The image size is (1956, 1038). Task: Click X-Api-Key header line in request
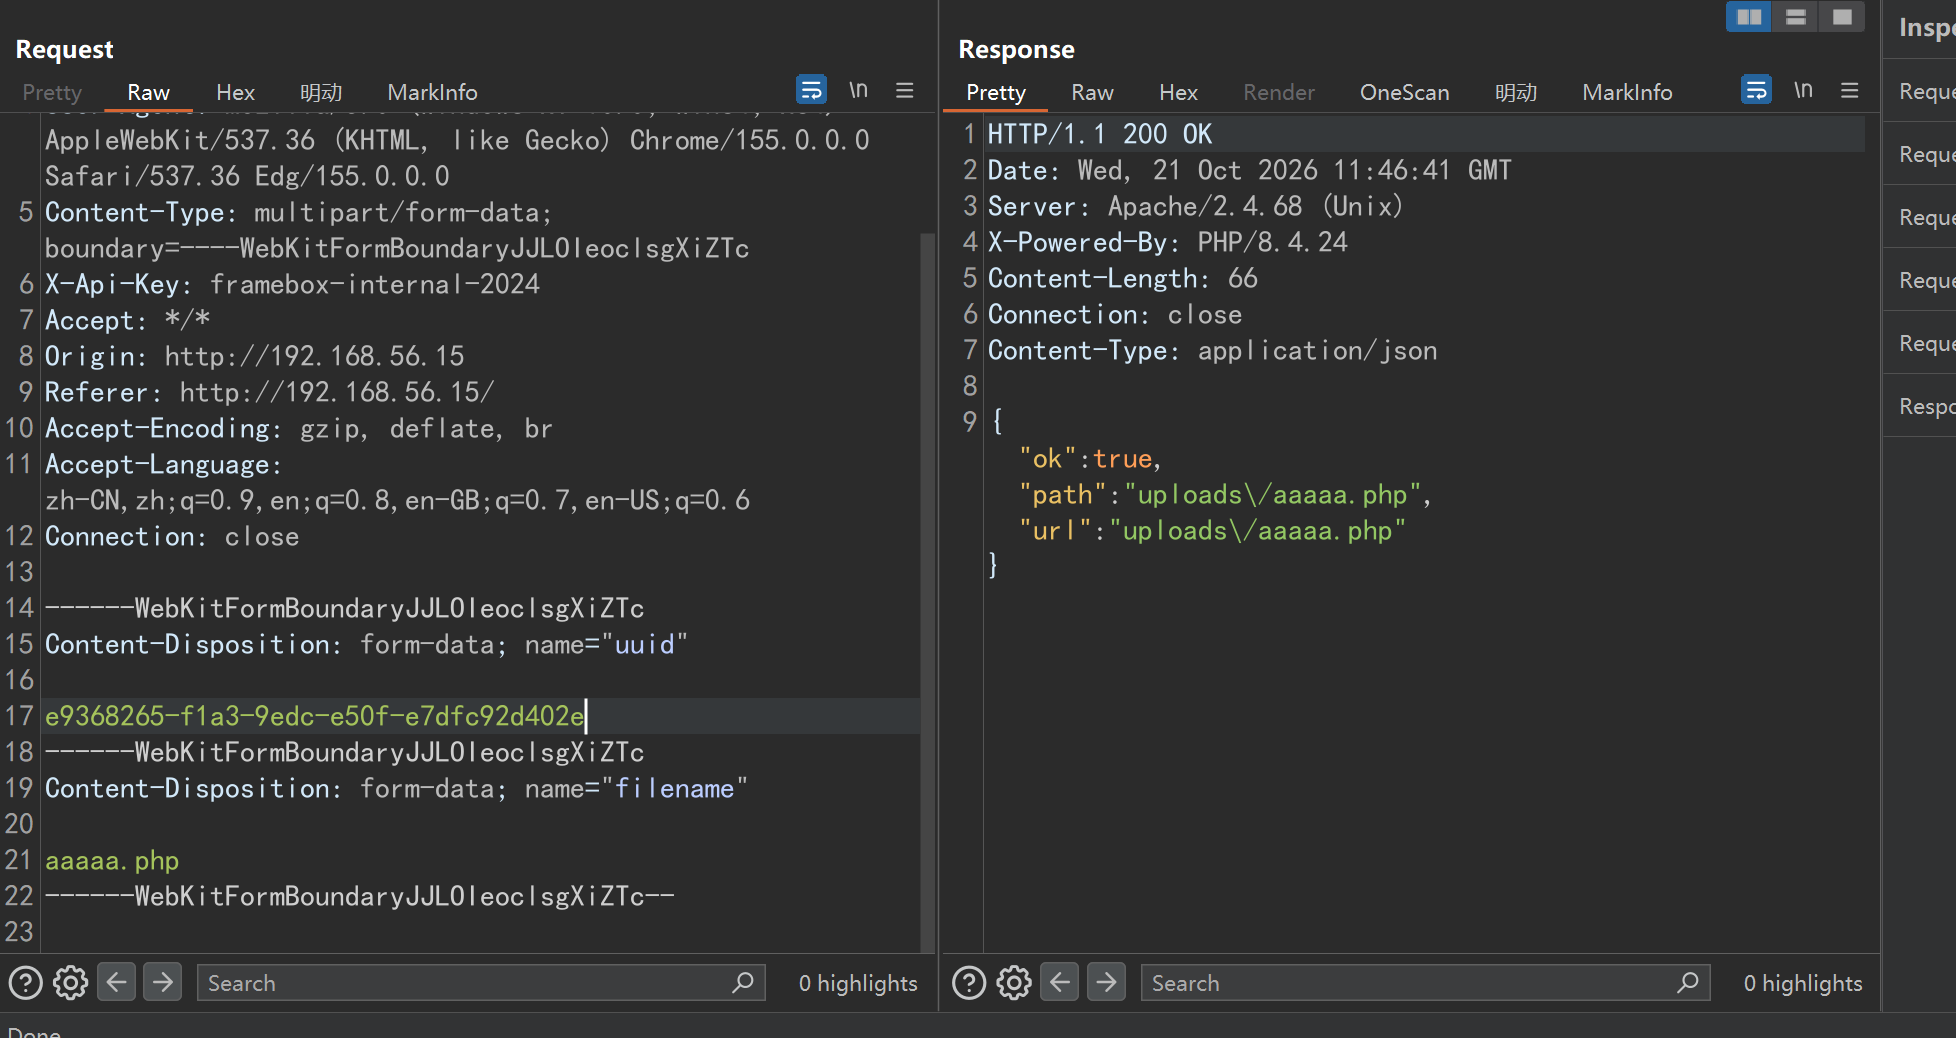coord(292,284)
